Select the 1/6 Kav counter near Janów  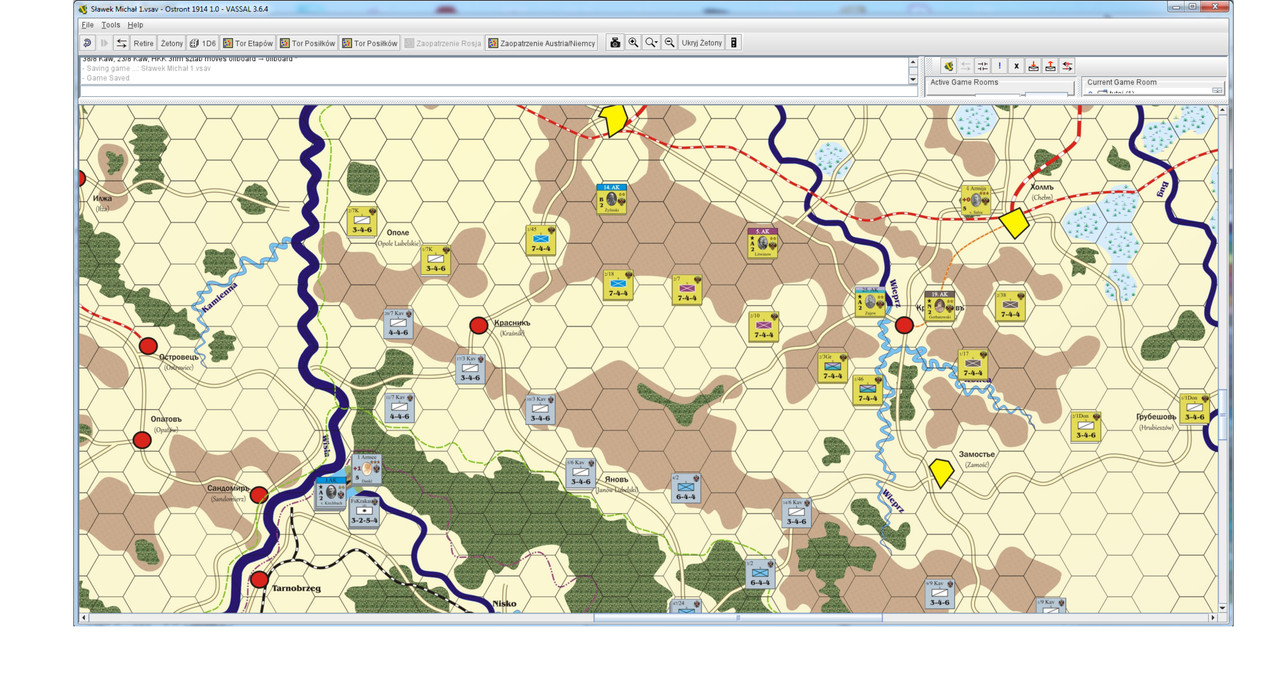580,473
